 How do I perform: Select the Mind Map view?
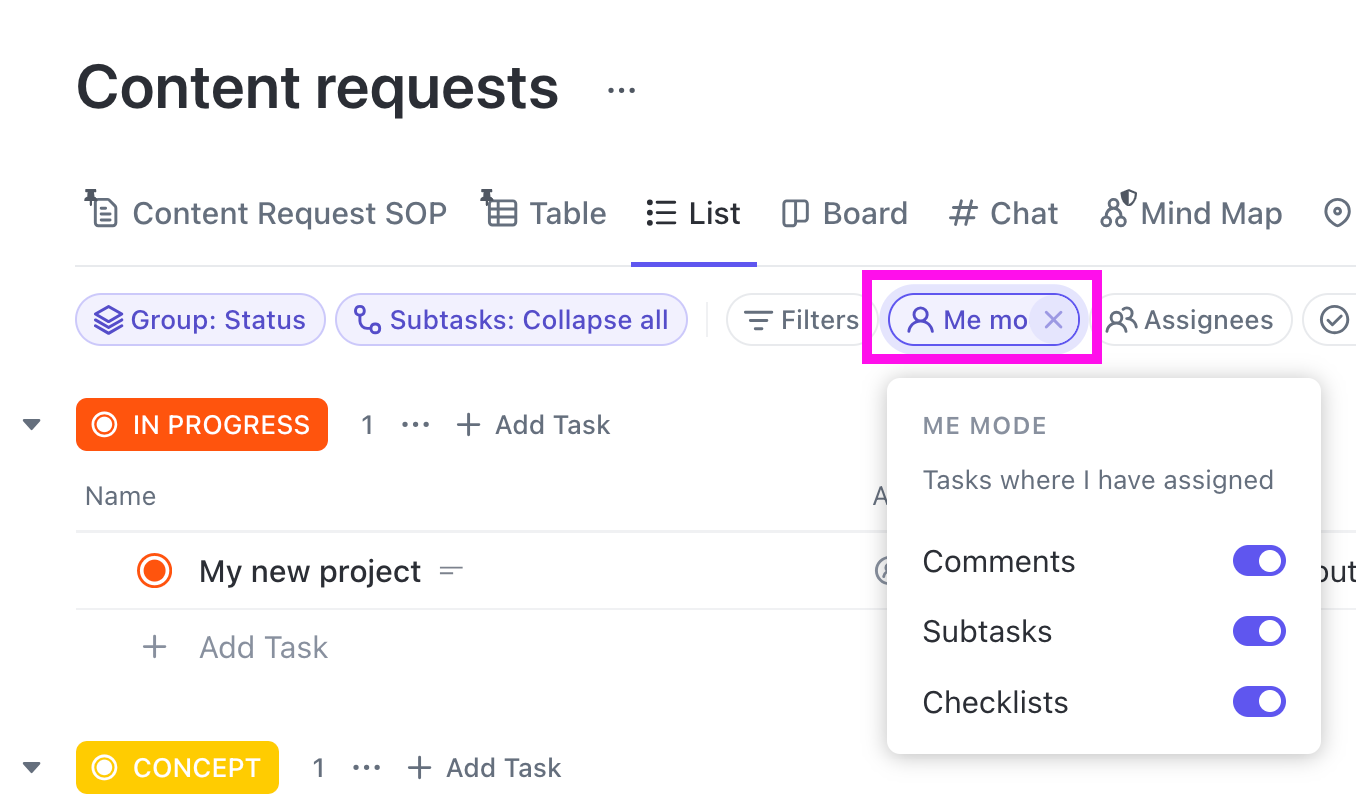point(1191,212)
